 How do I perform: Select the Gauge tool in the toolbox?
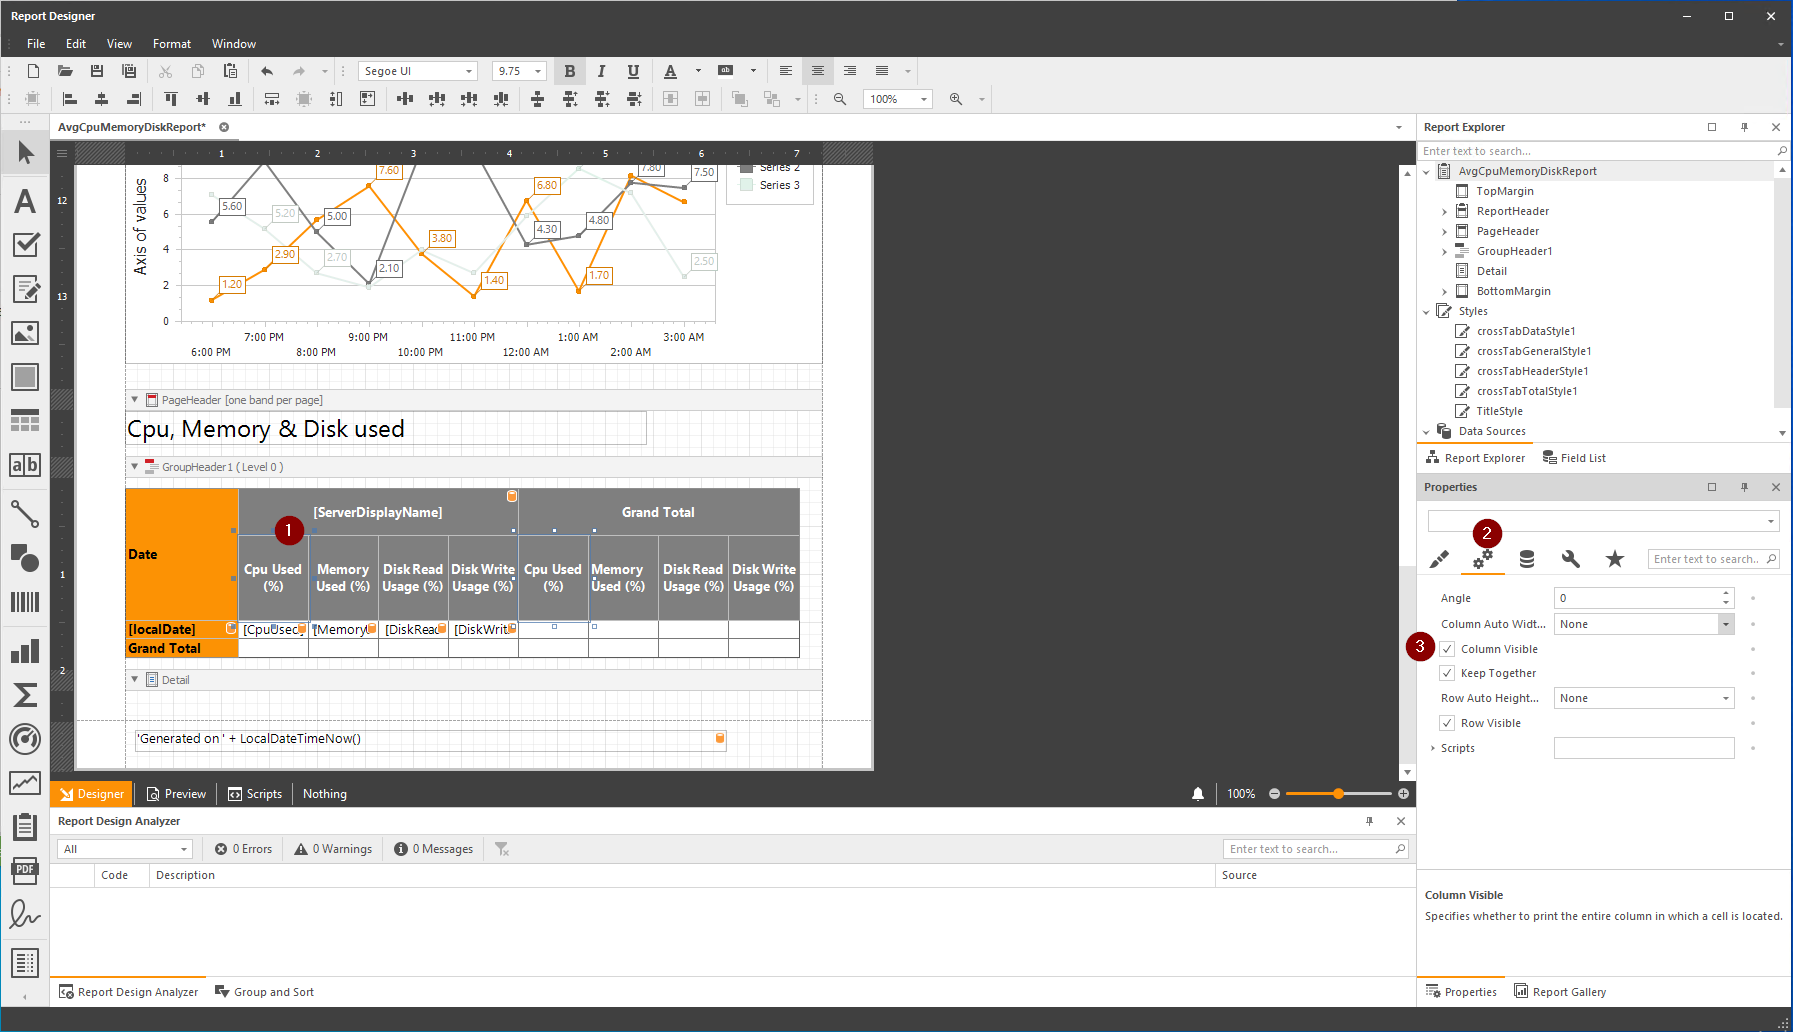tap(25, 739)
